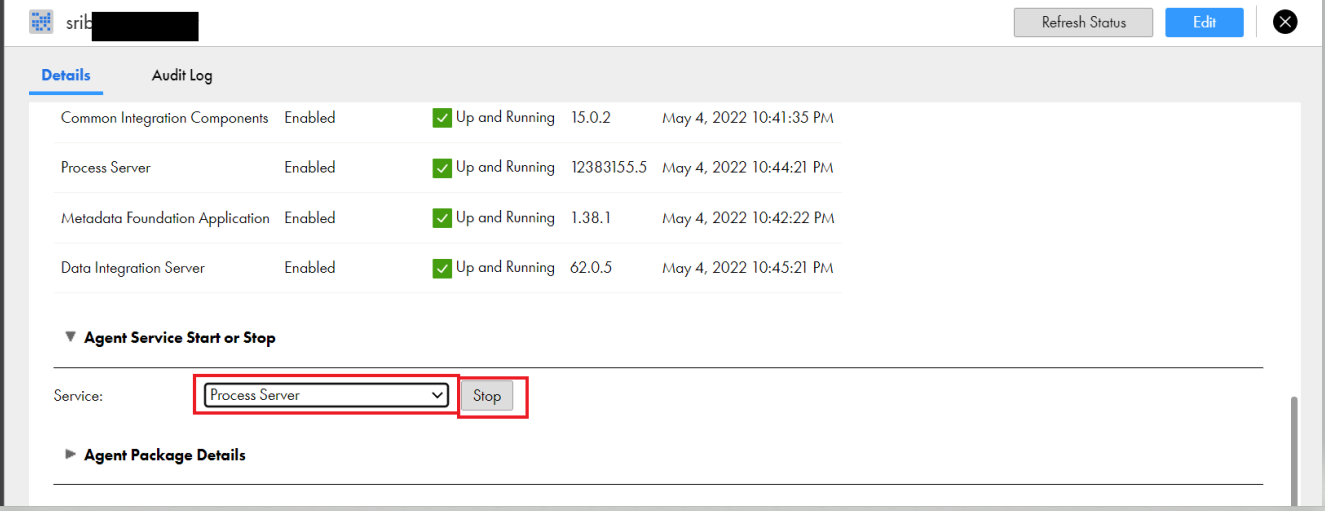Stop the selected Process Server service
Viewport: 1325px width, 511px height.
tap(487, 396)
